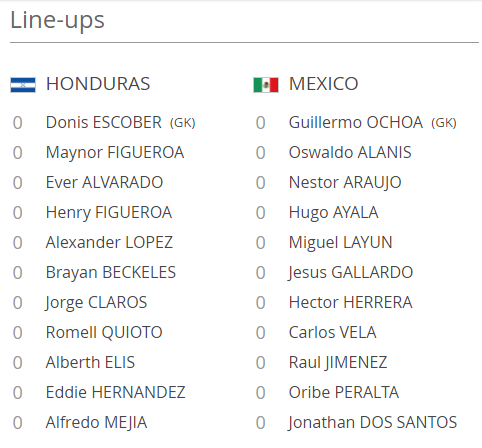The height and width of the screenshot is (448, 482).
Task: Select Jonathan DOS SANTOS entry
Action: tap(373, 423)
